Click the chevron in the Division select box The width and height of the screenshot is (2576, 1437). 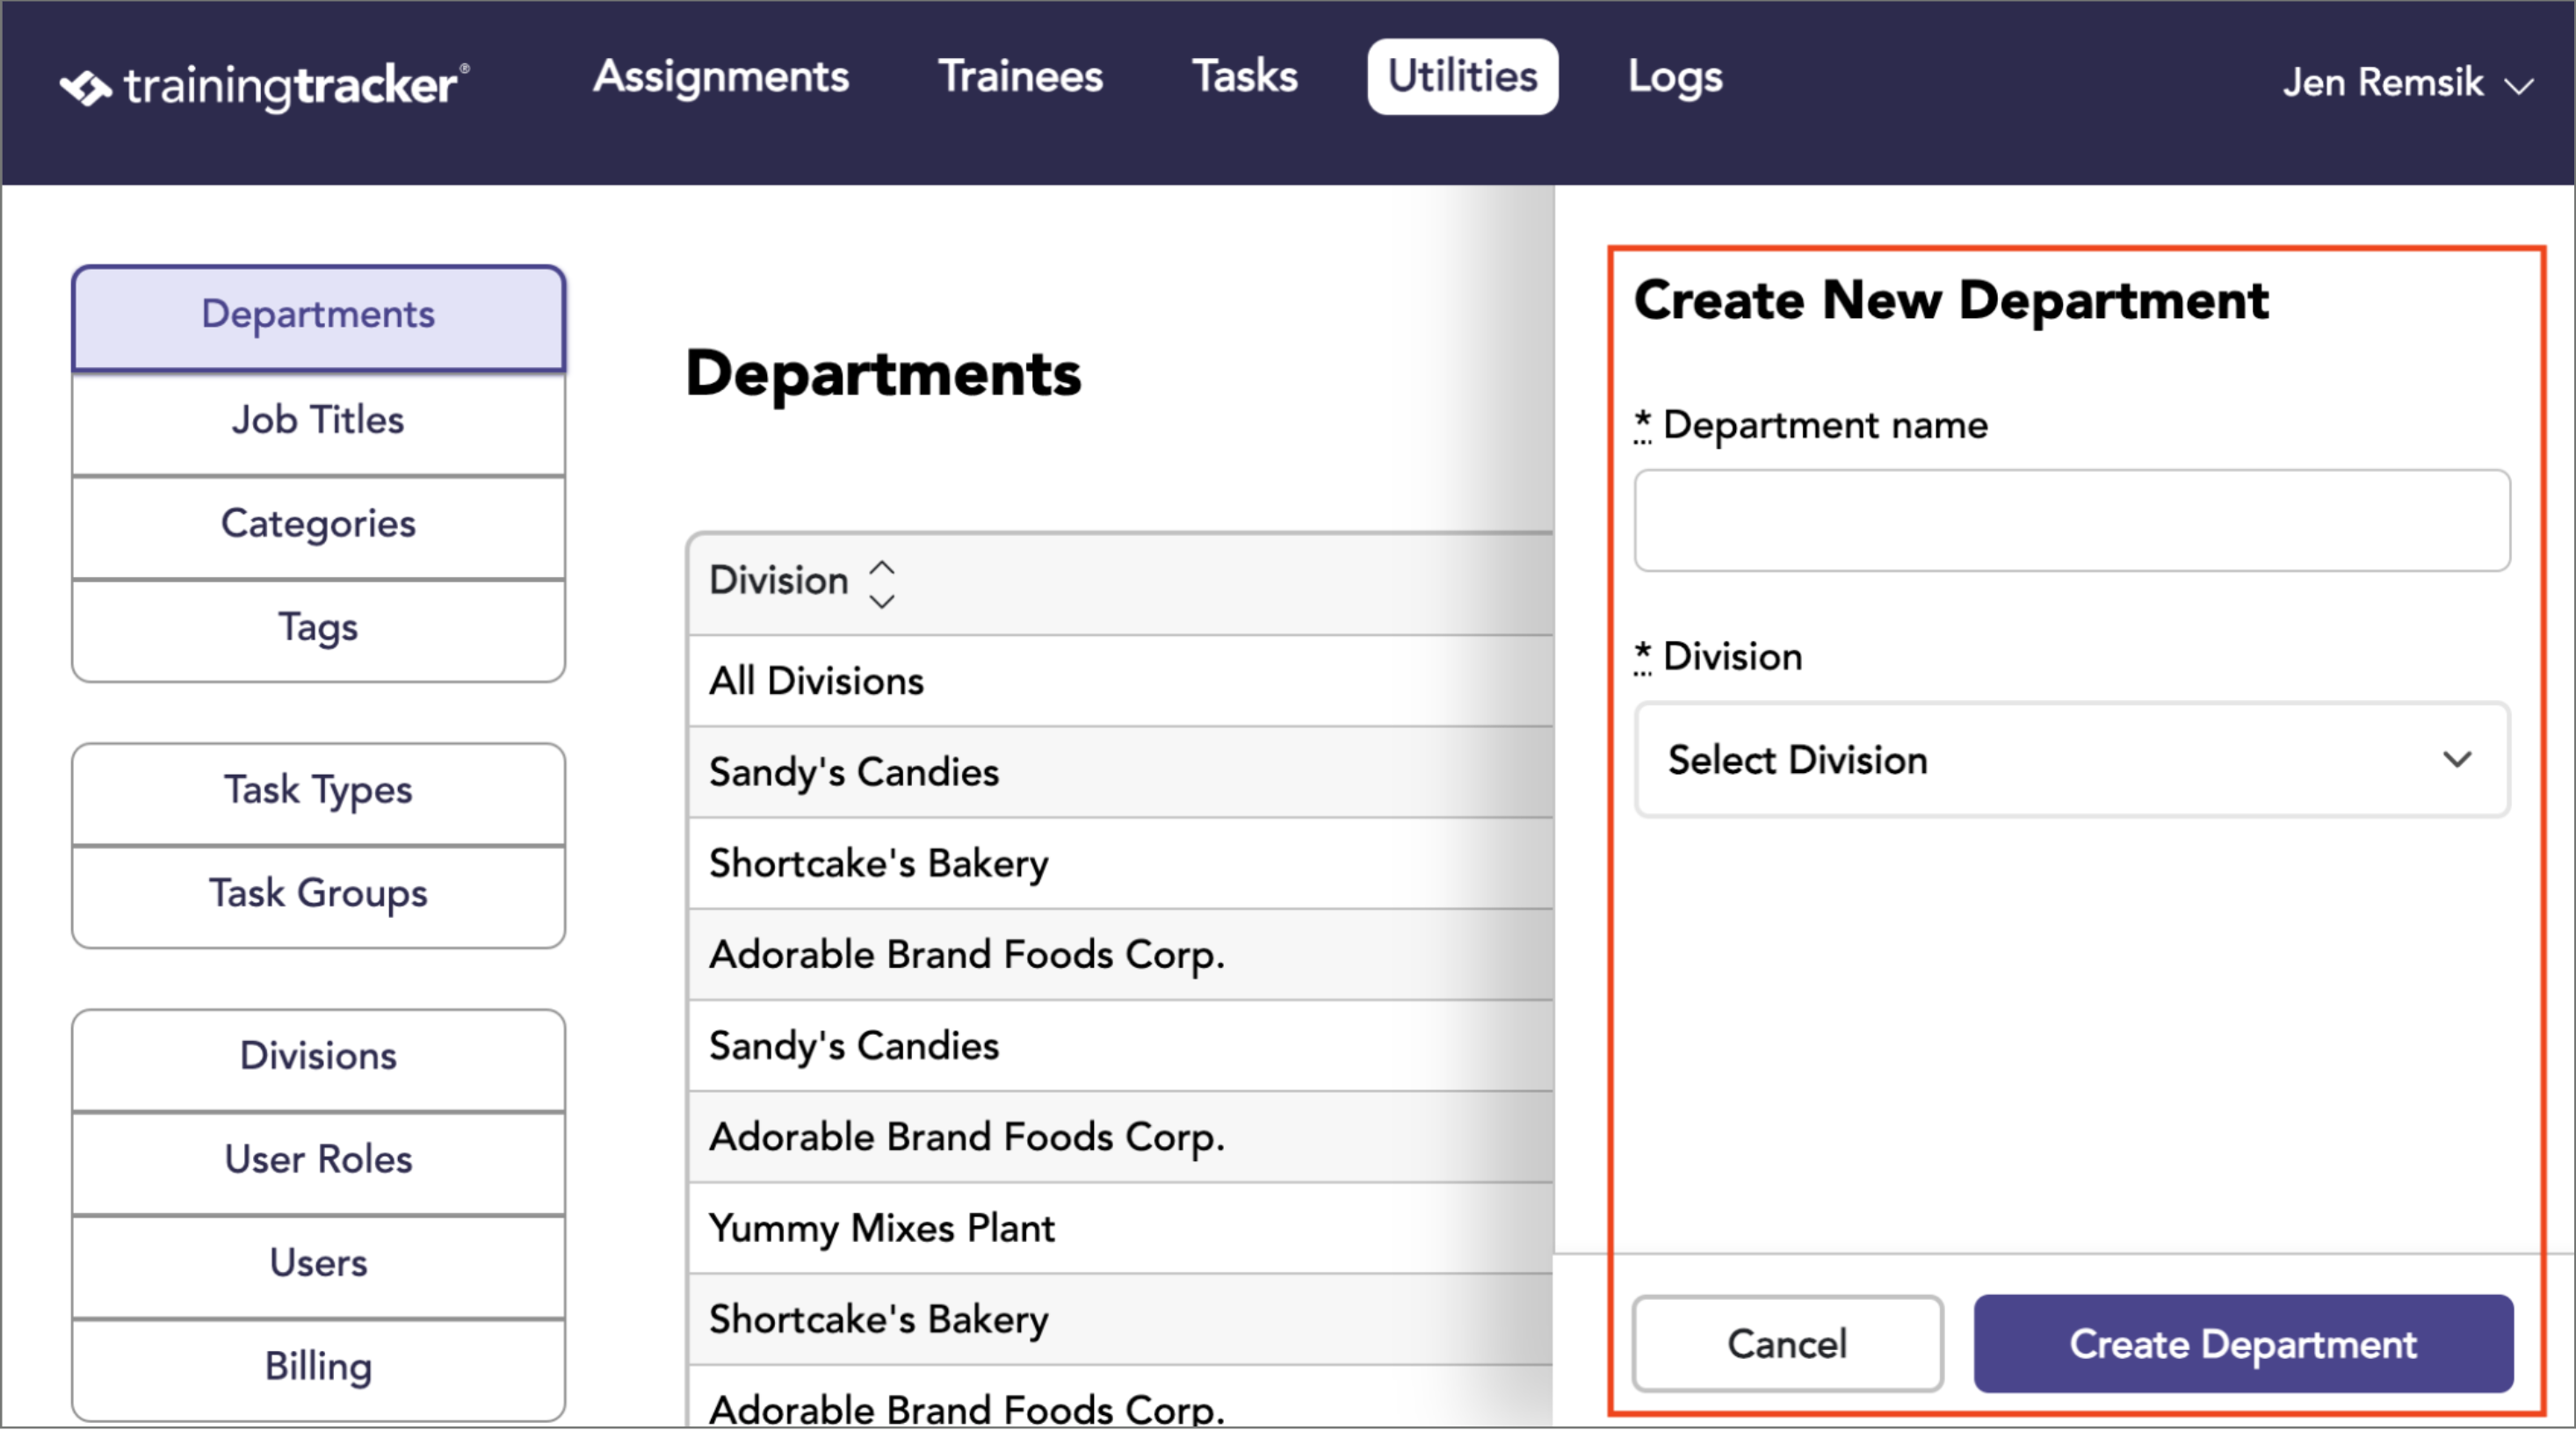(x=2456, y=760)
